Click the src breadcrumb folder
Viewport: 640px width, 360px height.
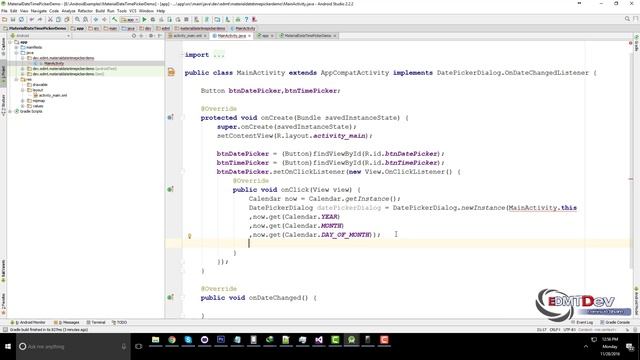[x=94, y=29]
